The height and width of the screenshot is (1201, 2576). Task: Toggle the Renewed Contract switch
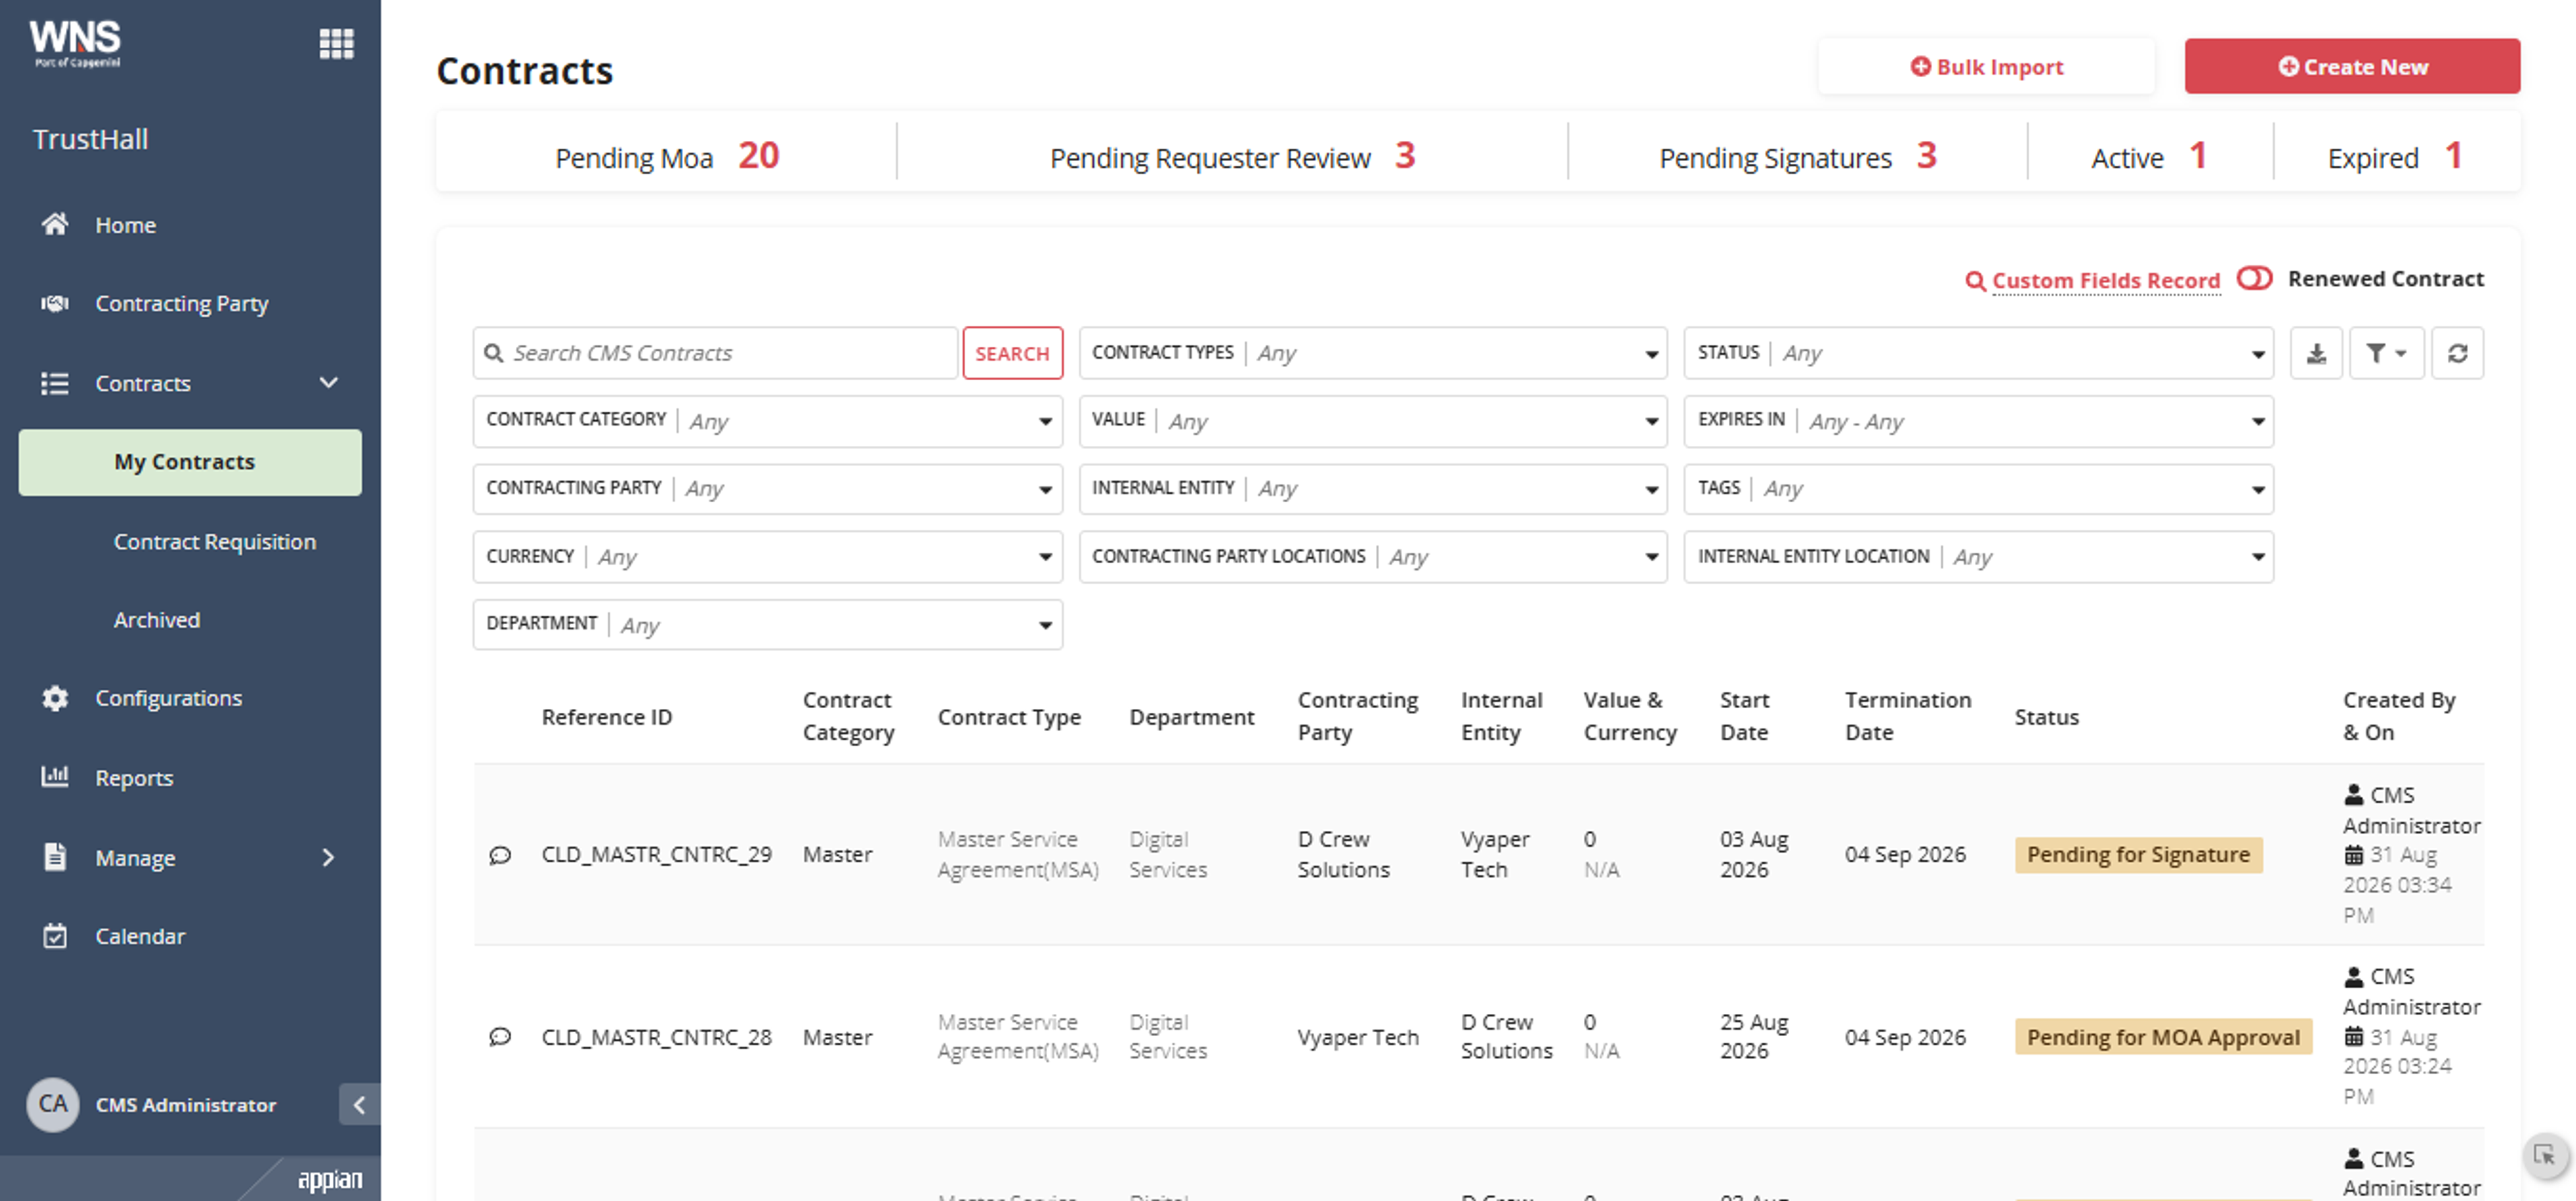tap(2254, 278)
